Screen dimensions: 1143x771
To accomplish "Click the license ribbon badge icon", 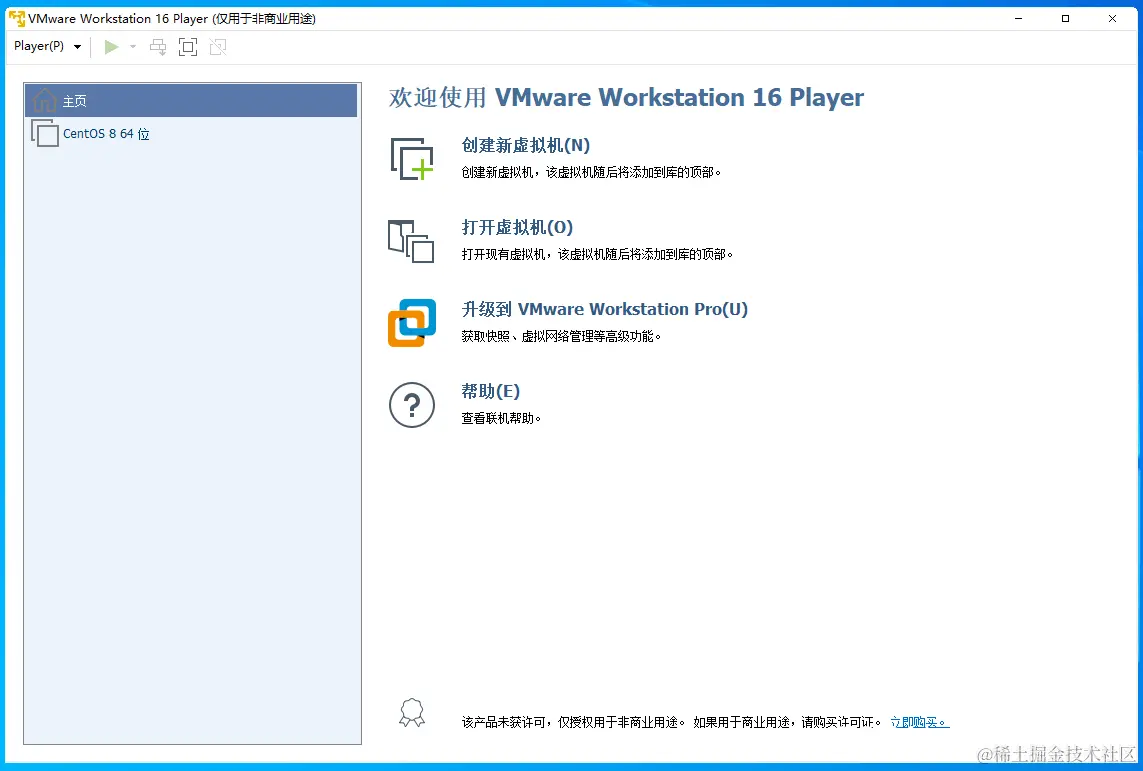I will 412,713.
